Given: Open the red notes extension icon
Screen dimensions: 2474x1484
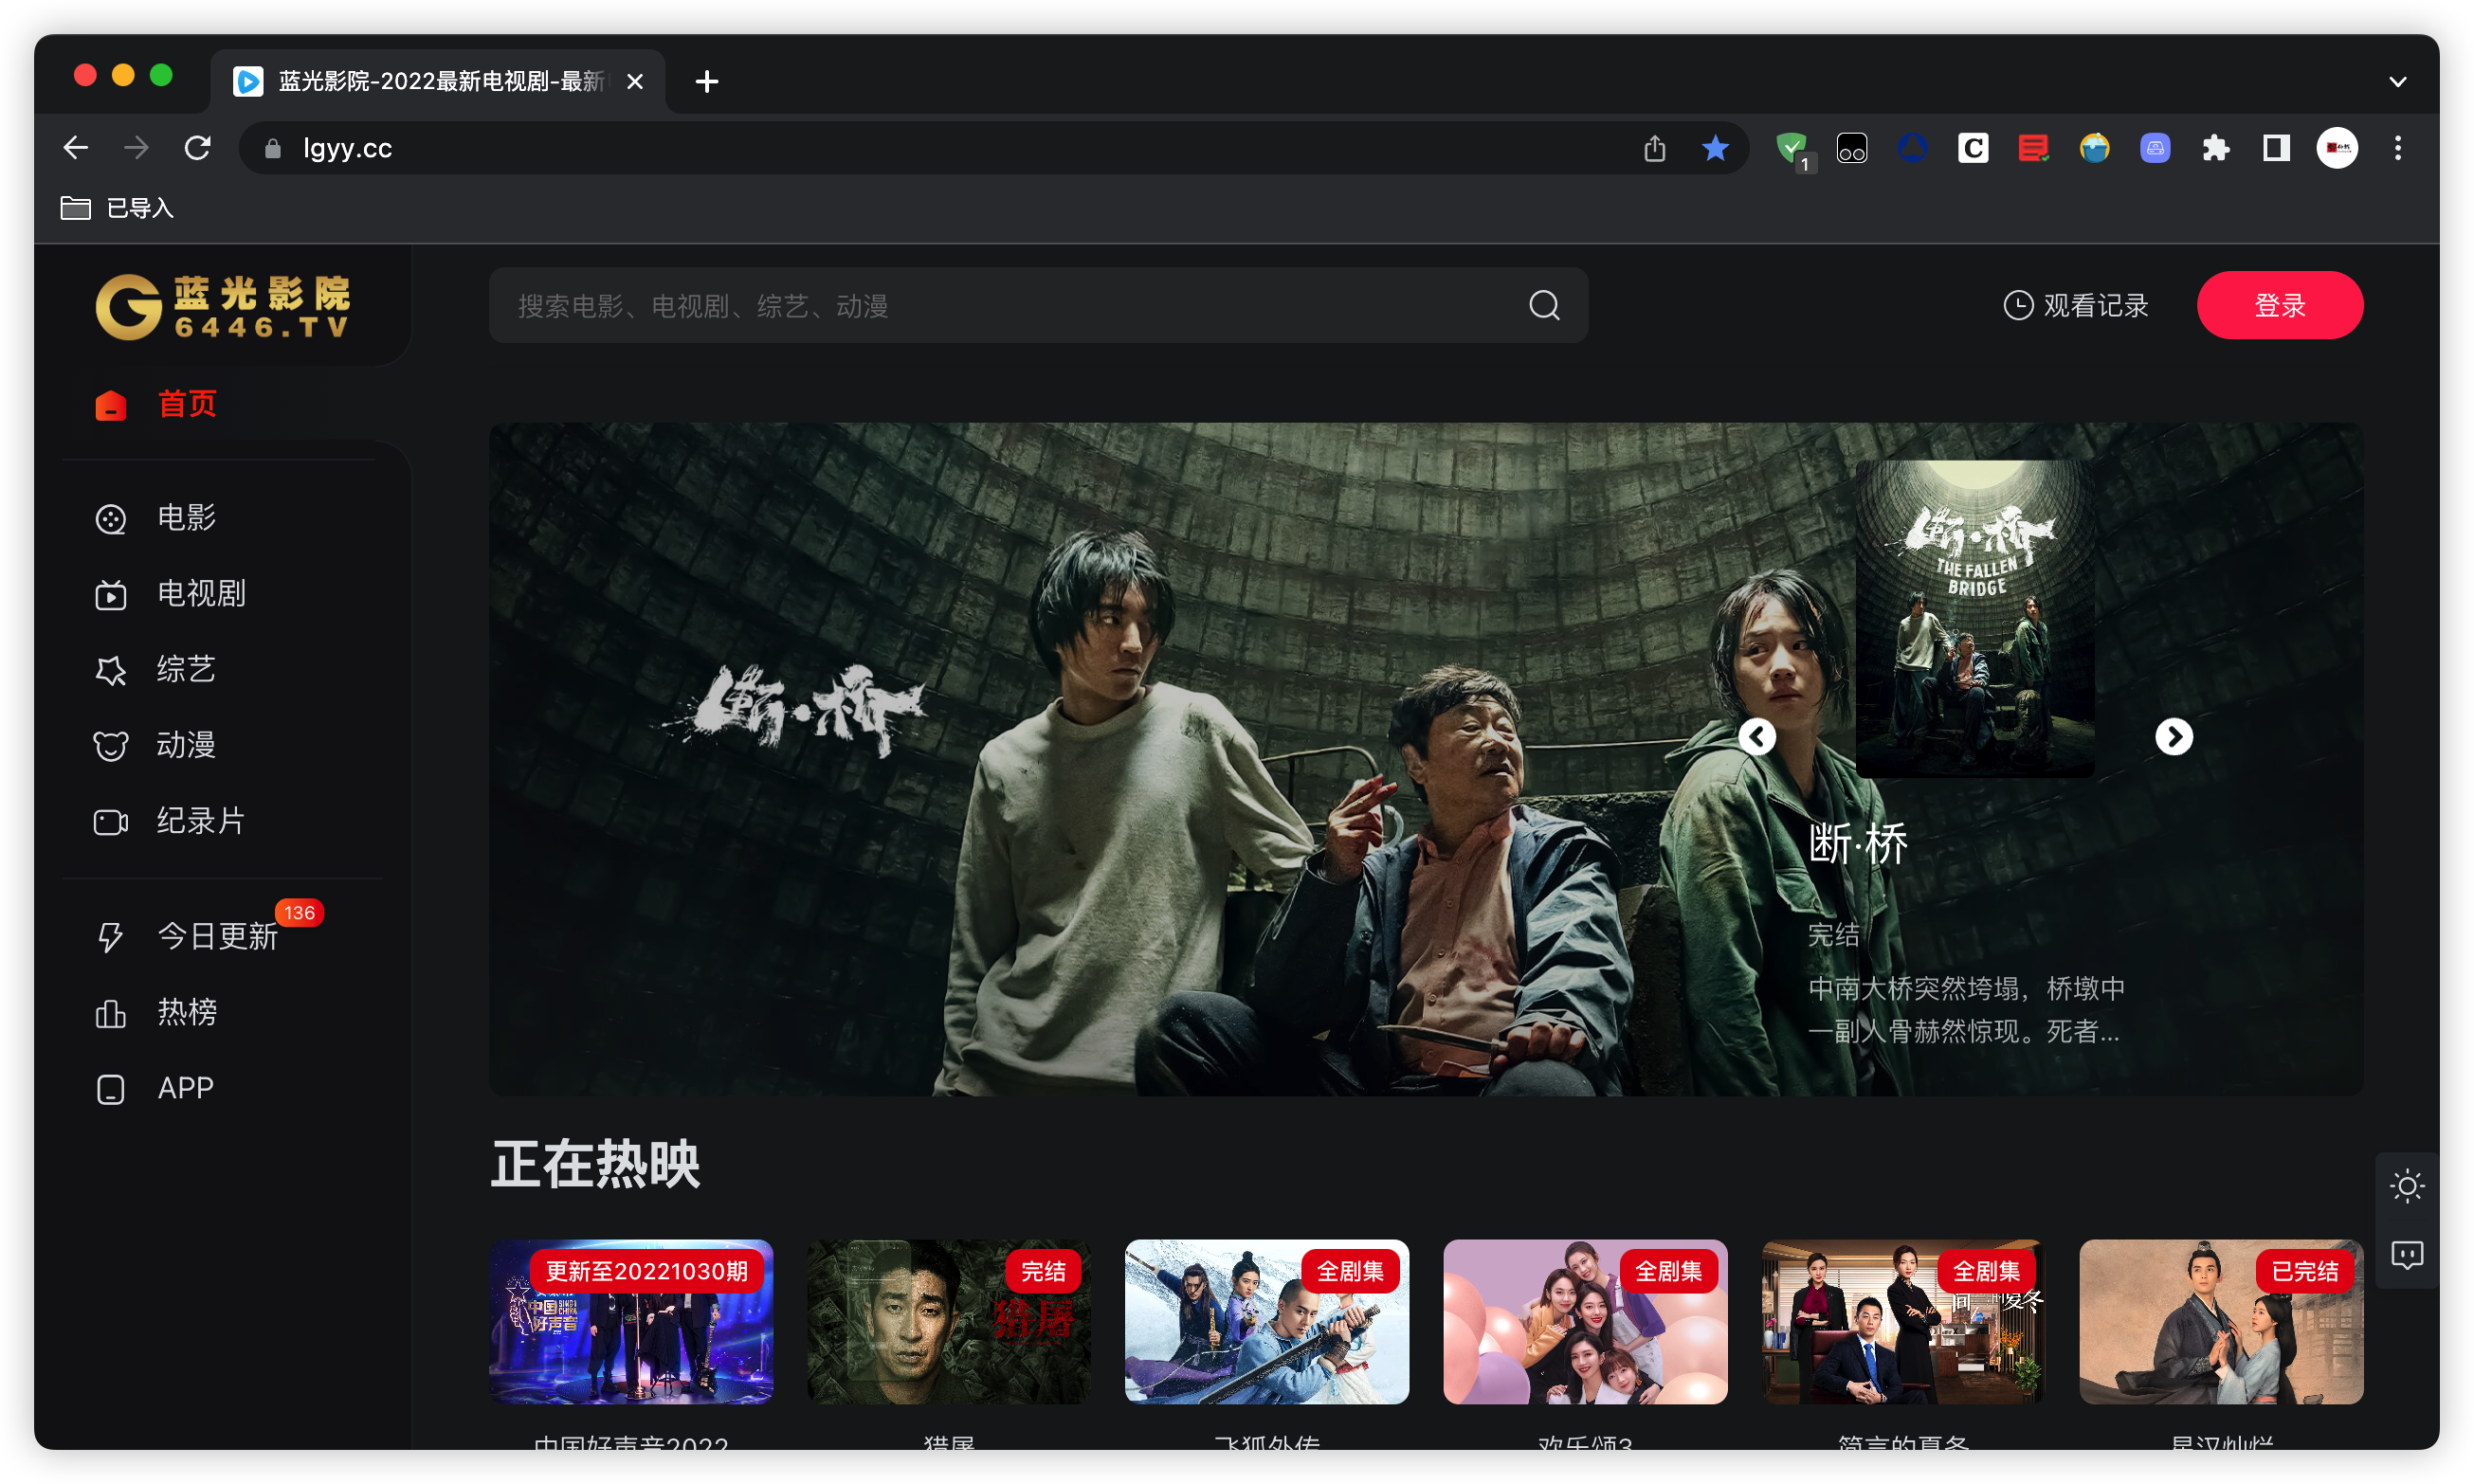Looking at the screenshot, I should click(2032, 148).
